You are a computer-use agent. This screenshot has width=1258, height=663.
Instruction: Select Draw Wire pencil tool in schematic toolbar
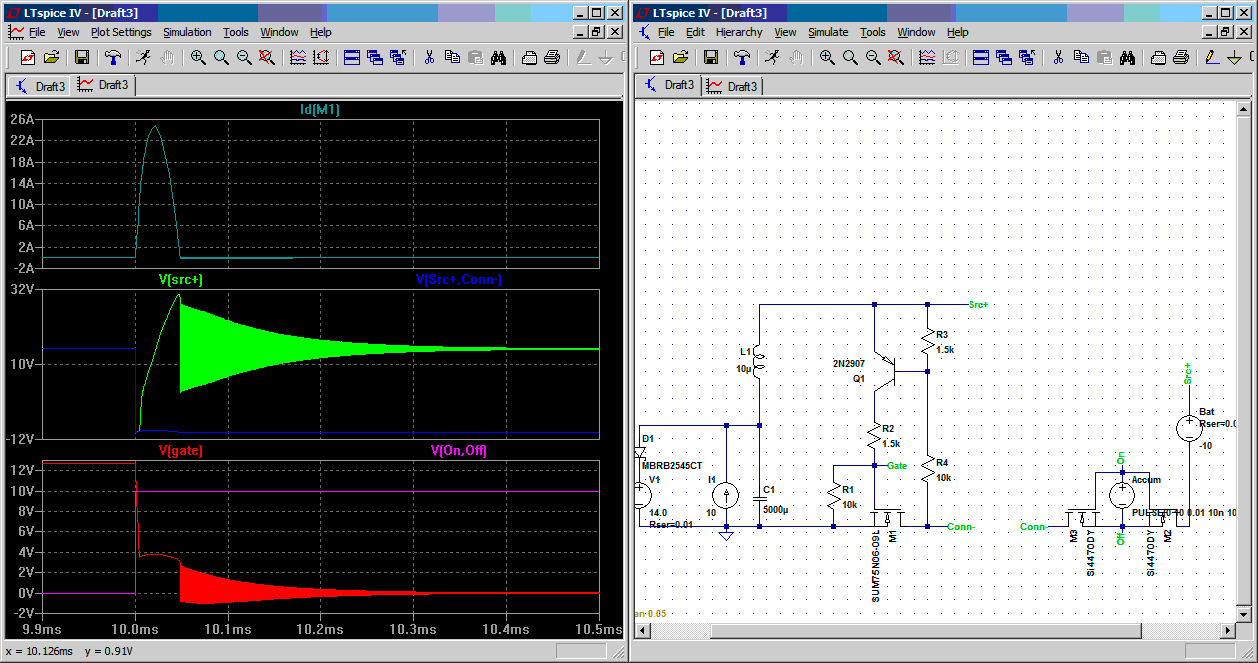(x=1211, y=57)
